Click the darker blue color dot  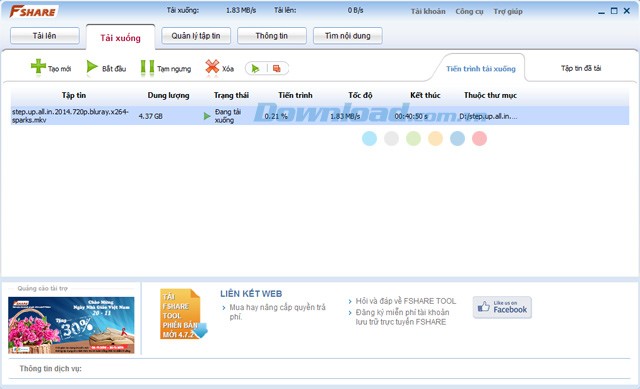(x=458, y=138)
